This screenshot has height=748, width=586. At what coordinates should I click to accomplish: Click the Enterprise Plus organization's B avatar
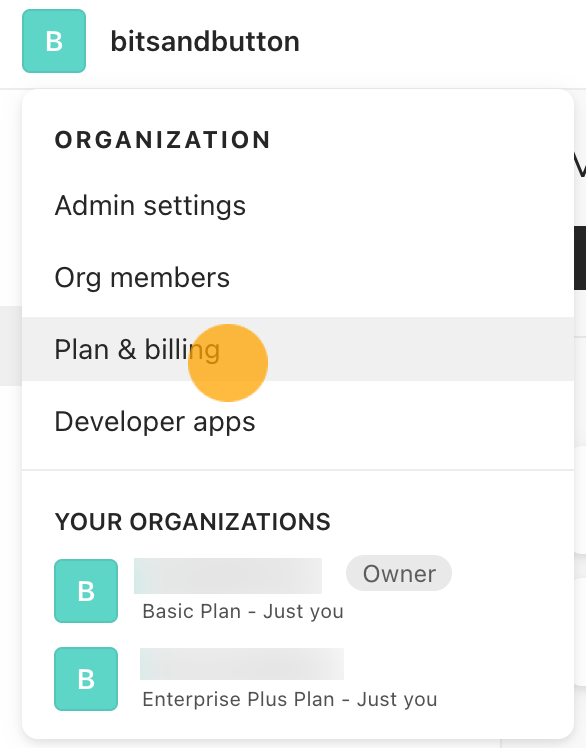click(x=86, y=679)
